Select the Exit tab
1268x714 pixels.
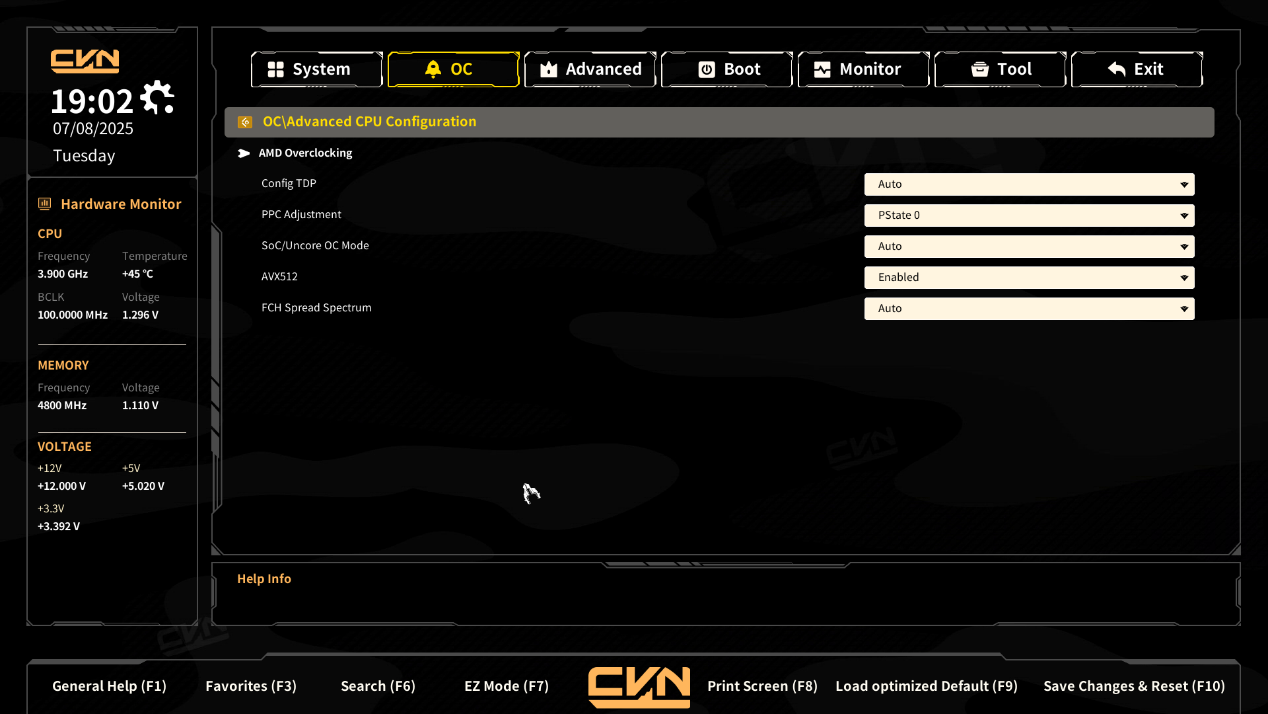click(1137, 69)
